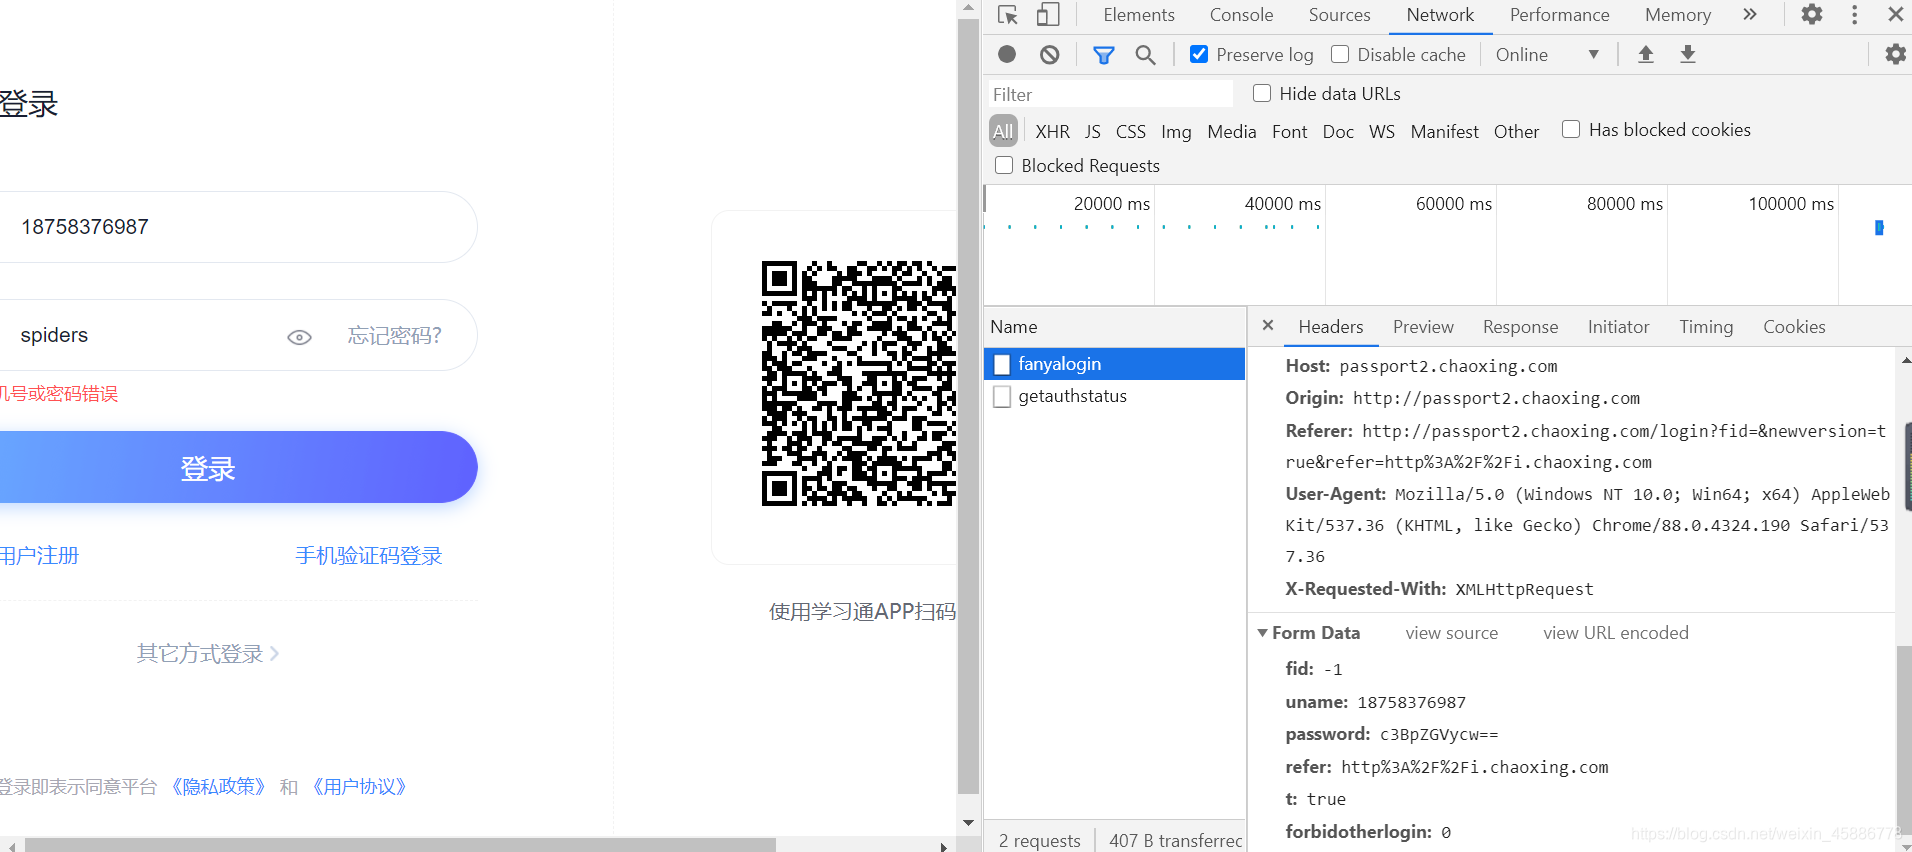
Task: Select the Headers tab
Action: pyautogui.click(x=1330, y=327)
